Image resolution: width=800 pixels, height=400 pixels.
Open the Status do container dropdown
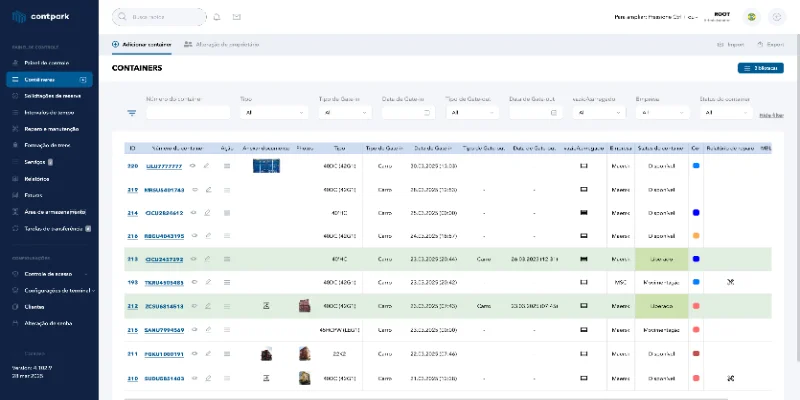tap(725, 113)
